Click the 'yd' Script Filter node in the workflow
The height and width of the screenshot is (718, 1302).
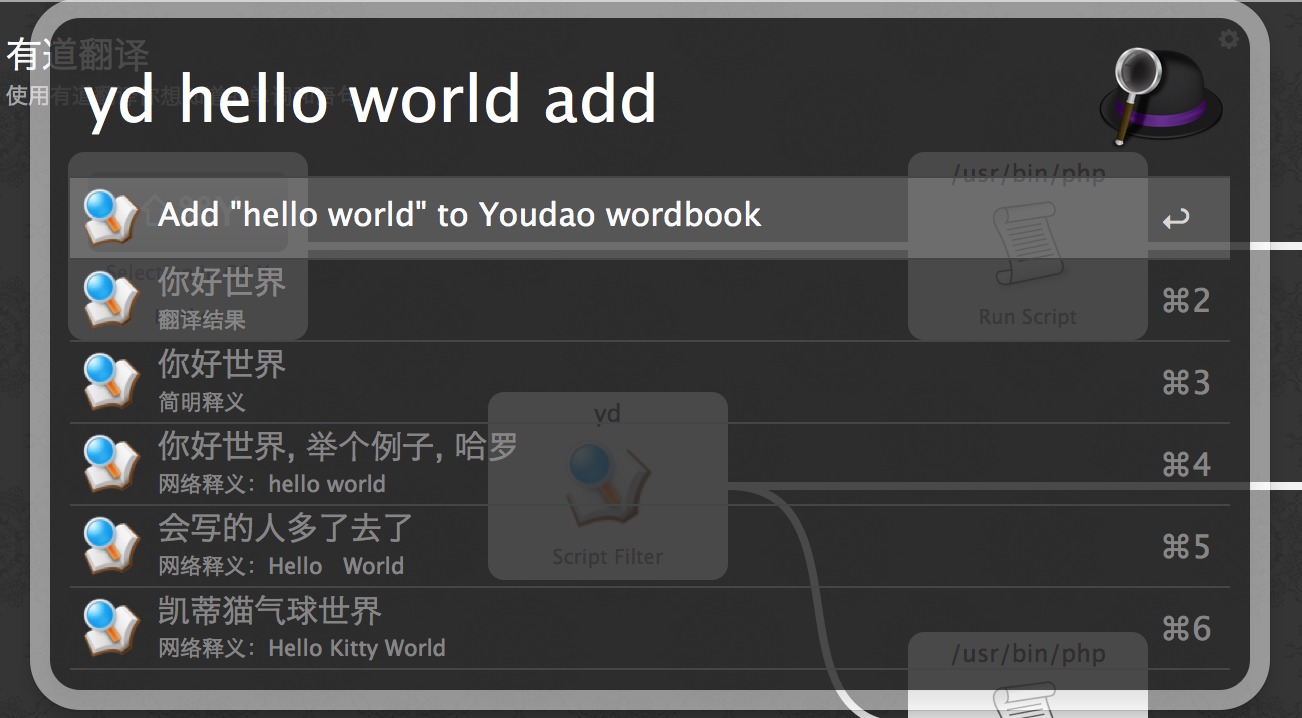(x=607, y=486)
